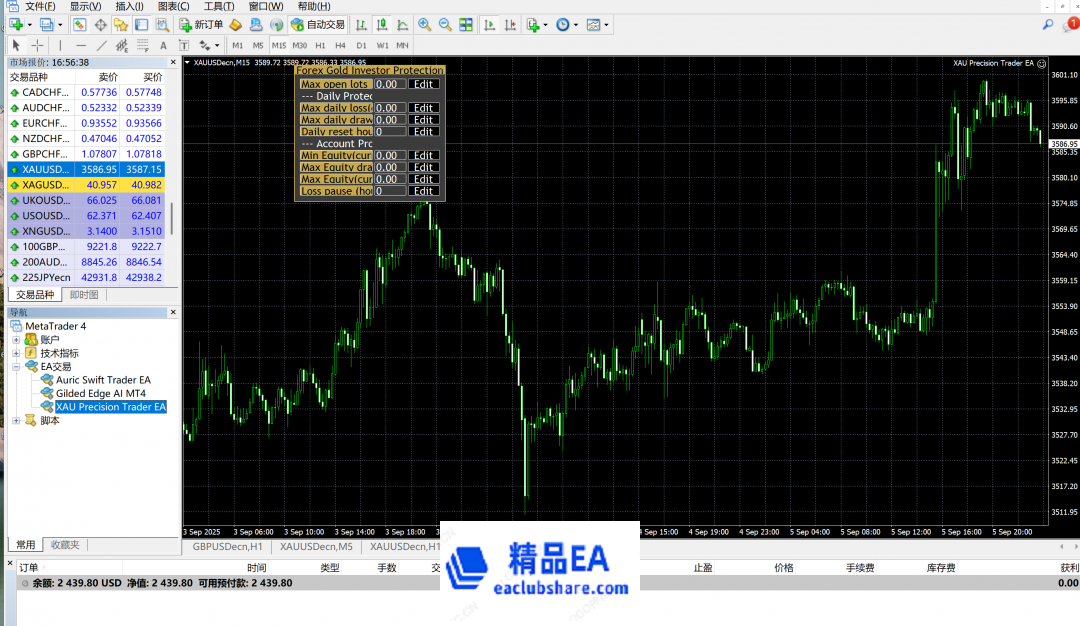Open the 插入(I) menu
The image size is (1080, 626).
tap(129, 6)
